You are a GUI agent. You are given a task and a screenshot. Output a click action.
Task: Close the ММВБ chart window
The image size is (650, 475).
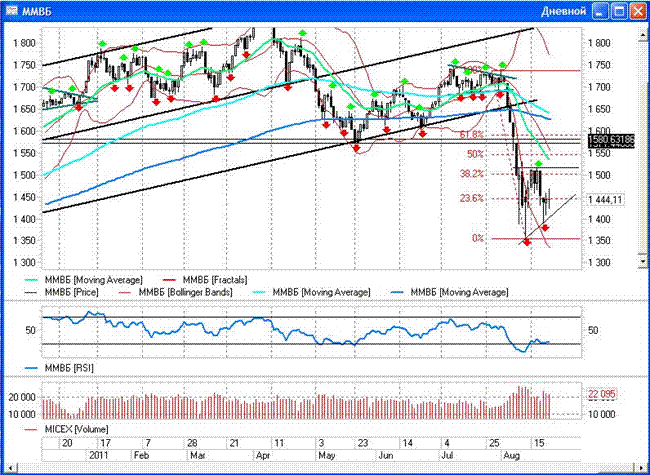[x=638, y=11]
